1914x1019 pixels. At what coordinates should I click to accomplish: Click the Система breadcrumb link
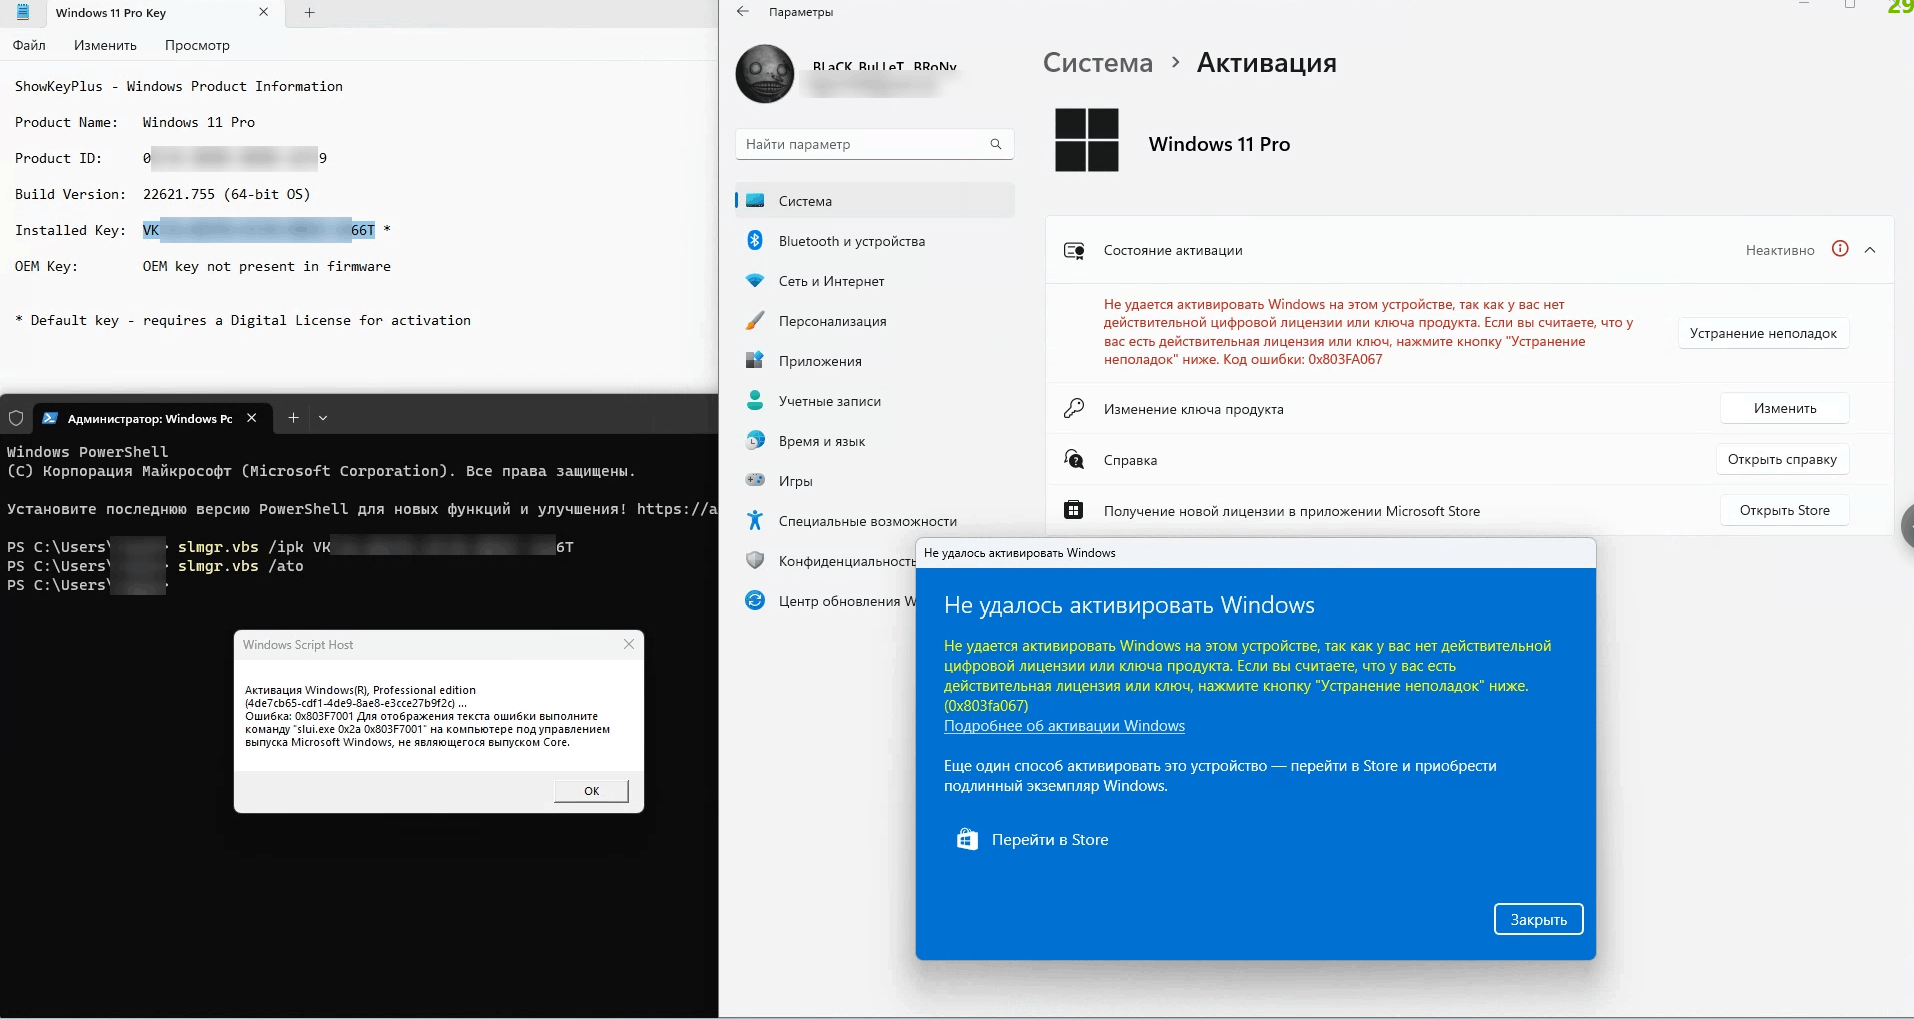click(x=1098, y=63)
